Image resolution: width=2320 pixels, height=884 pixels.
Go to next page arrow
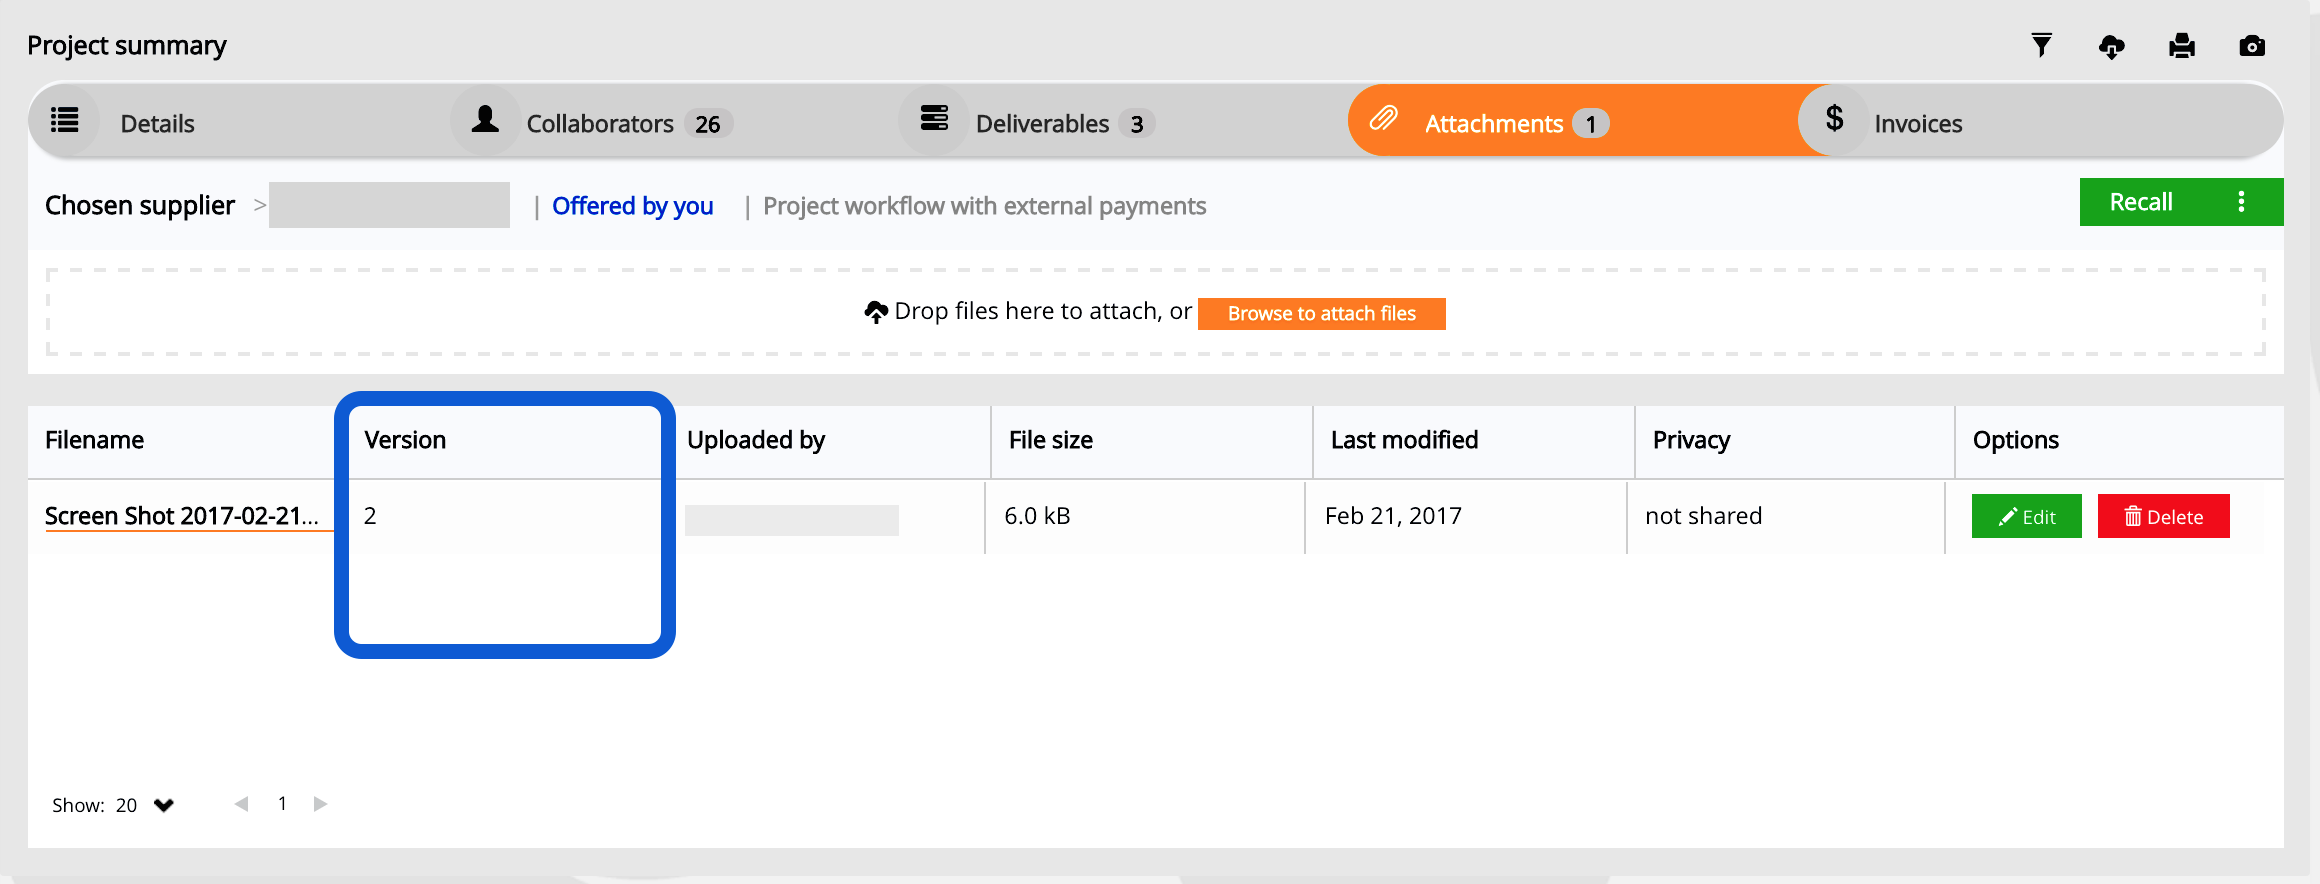click(x=320, y=804)
